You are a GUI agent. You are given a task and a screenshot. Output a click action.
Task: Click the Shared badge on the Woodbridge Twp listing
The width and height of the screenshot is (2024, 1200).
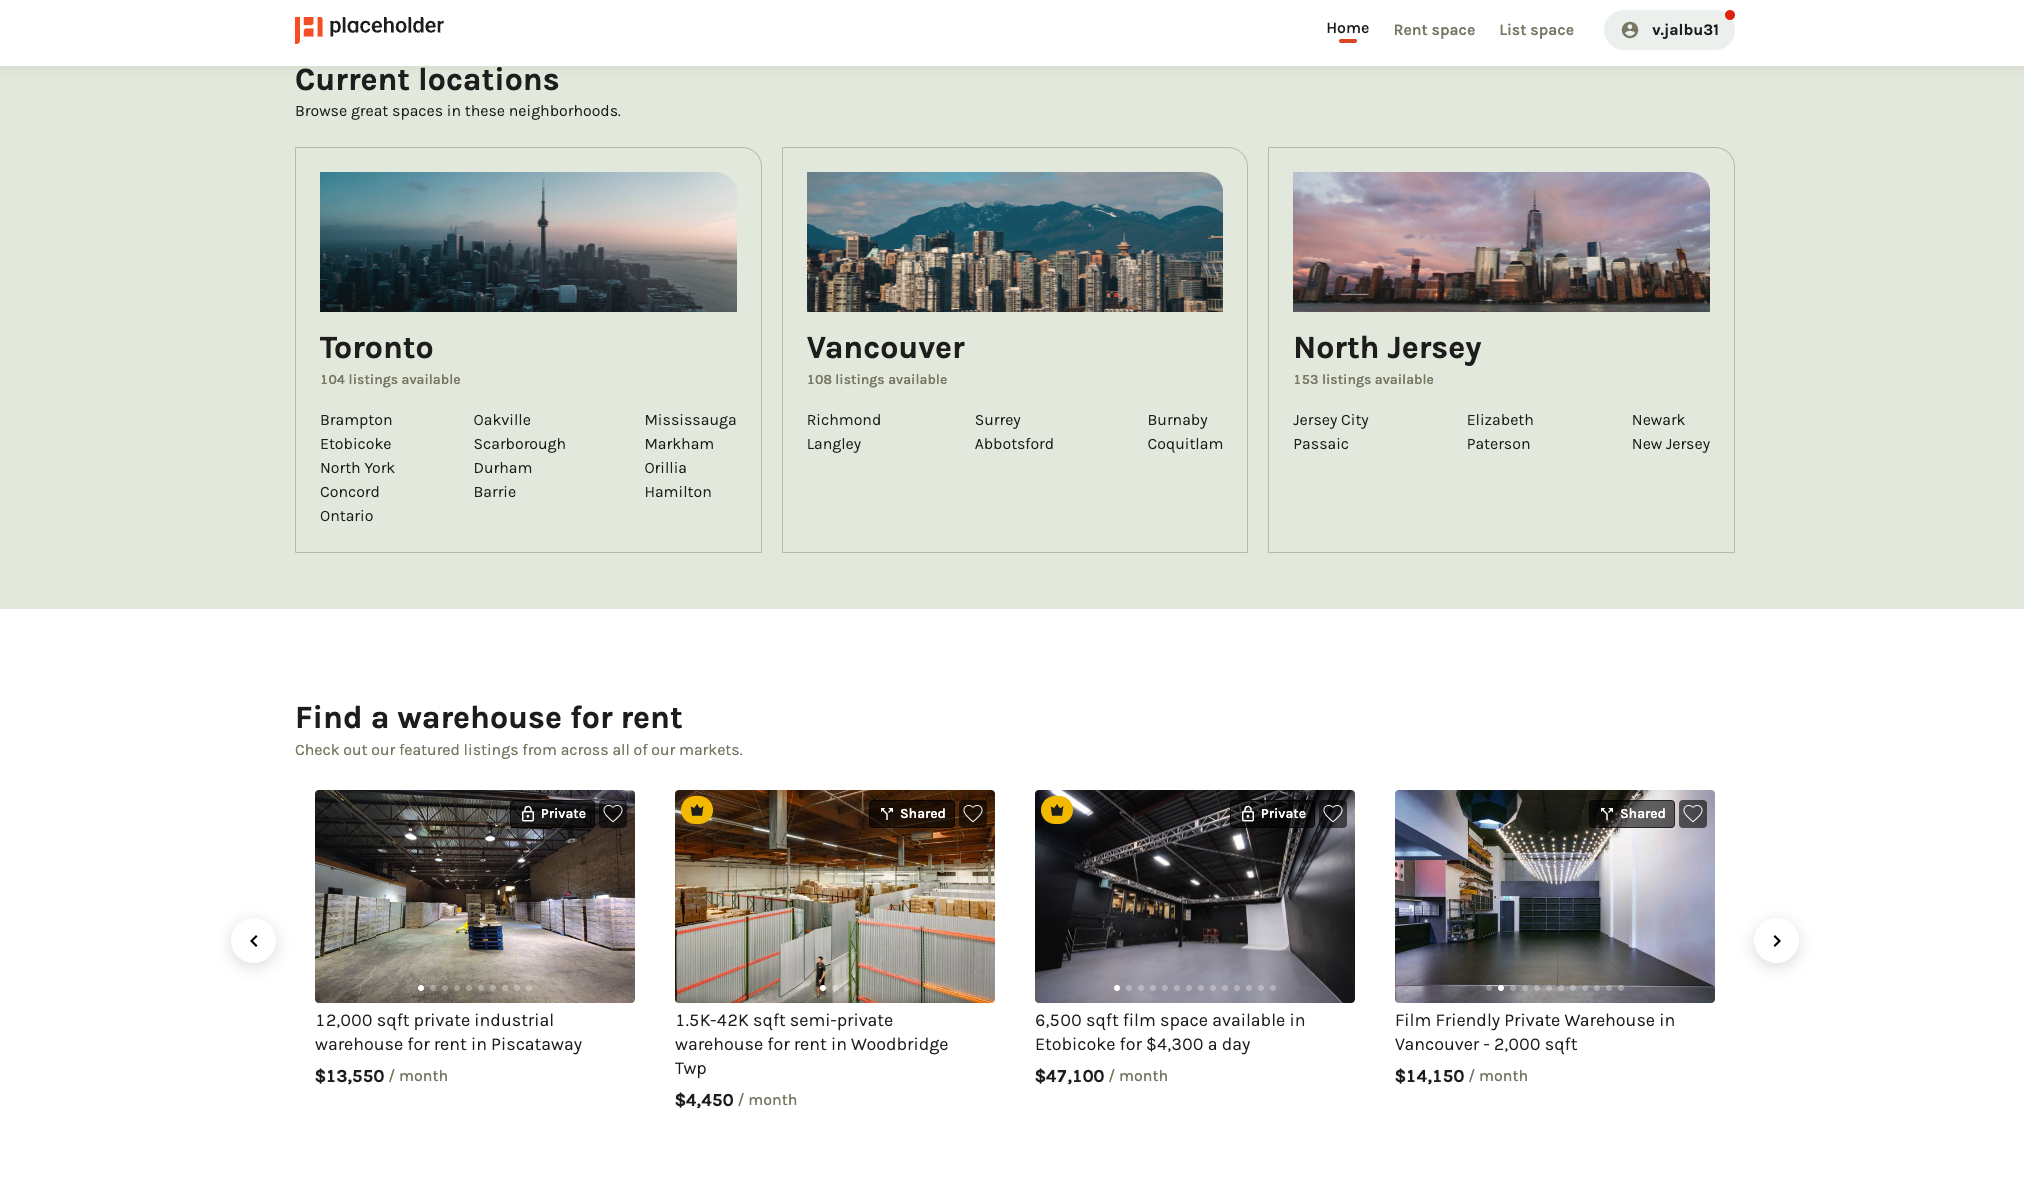tap(911, 813)
